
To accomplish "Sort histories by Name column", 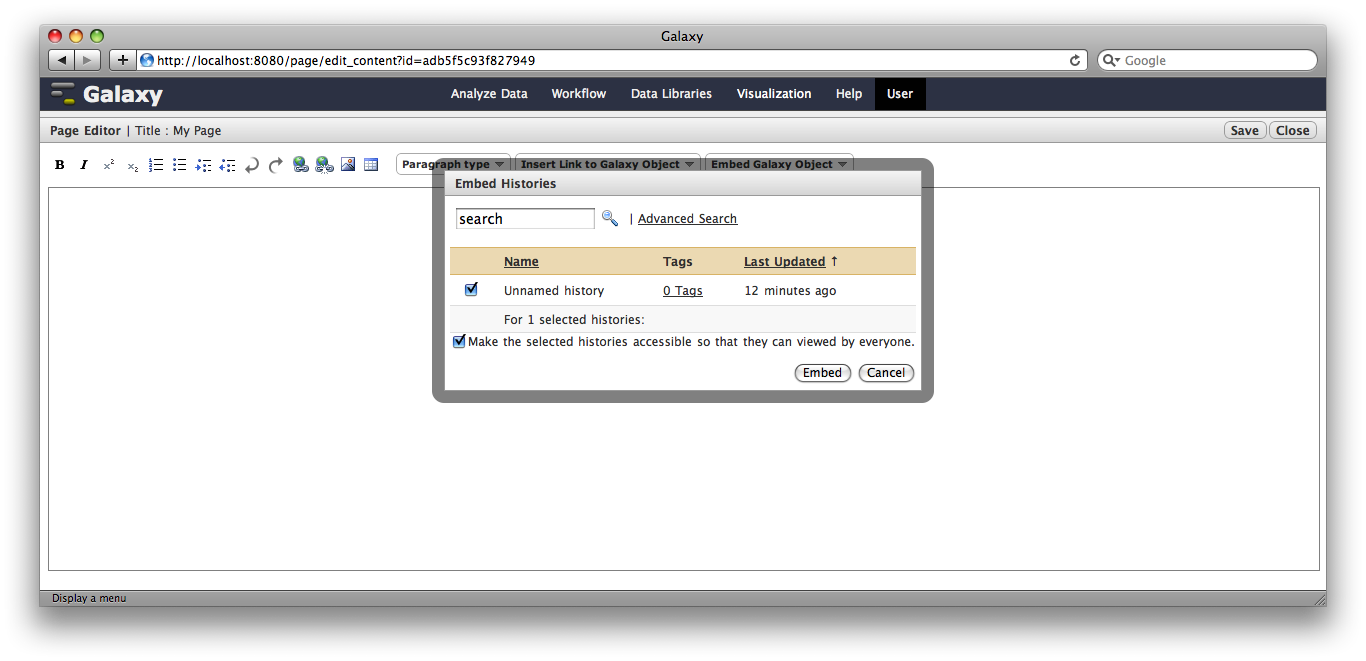I will tap(521, 262).
